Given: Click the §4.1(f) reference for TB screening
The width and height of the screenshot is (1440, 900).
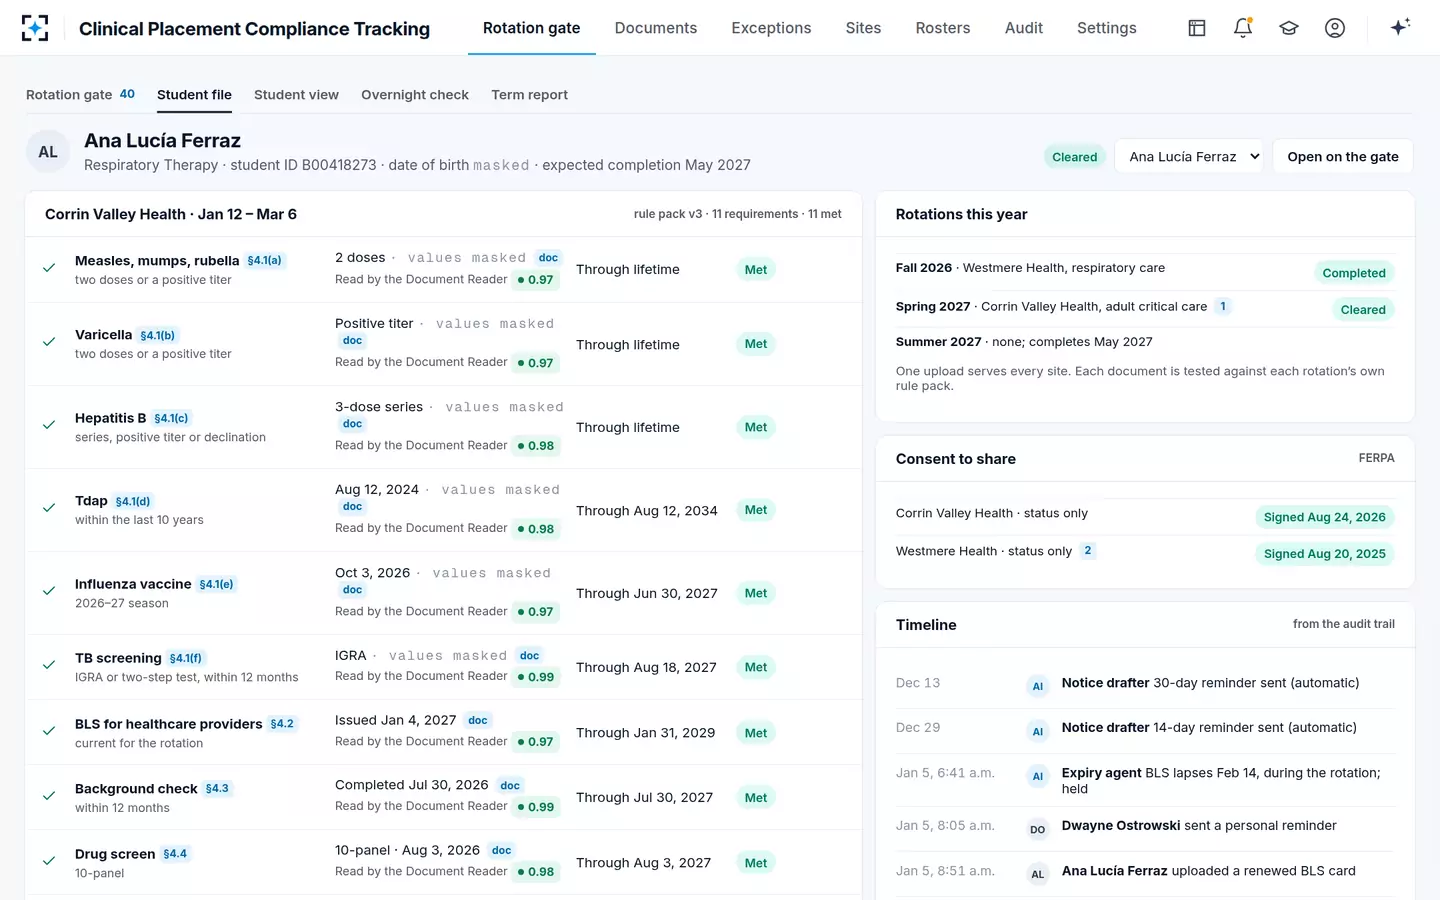Looking at the screenshot, I should click(x=186, y=658).
